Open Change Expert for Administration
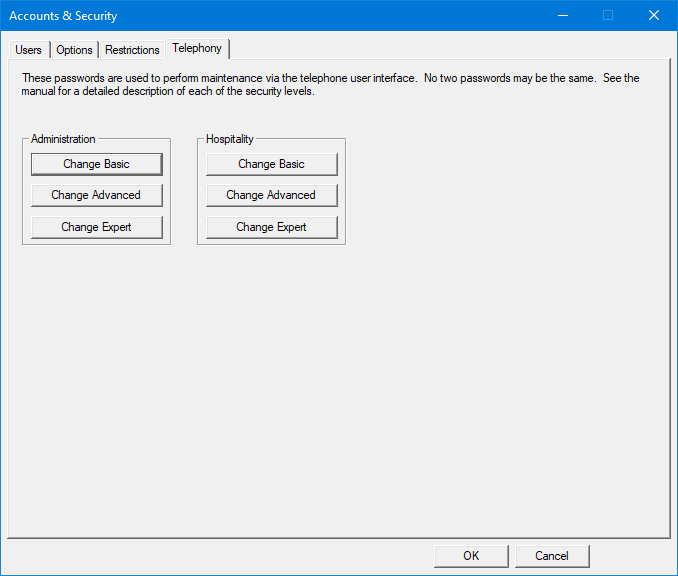The width and height of the screenshot is (678, 576). tap(96, 227)
